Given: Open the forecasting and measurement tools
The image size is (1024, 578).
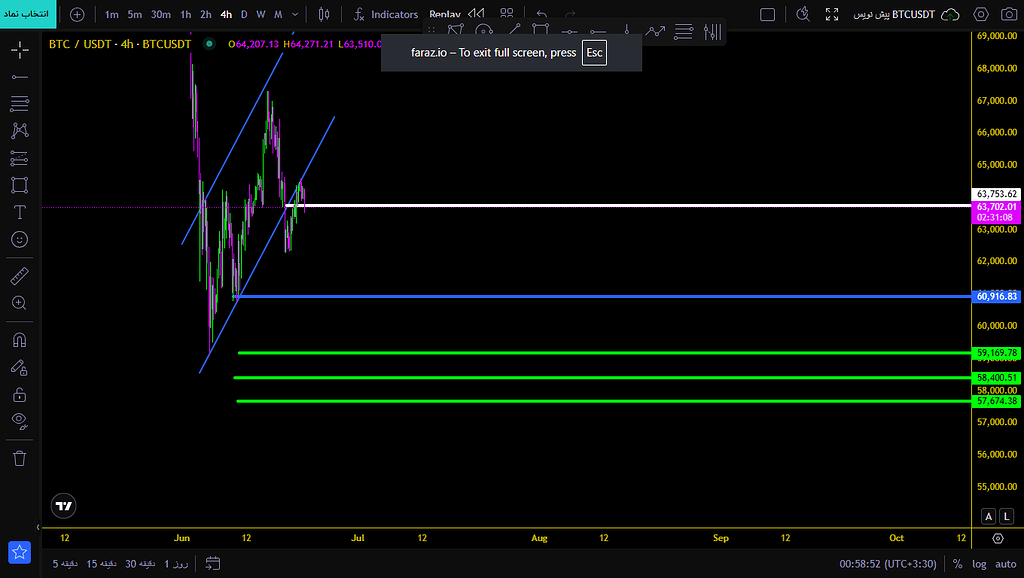Looking at the screenshot, I should [x=20, y=158].
